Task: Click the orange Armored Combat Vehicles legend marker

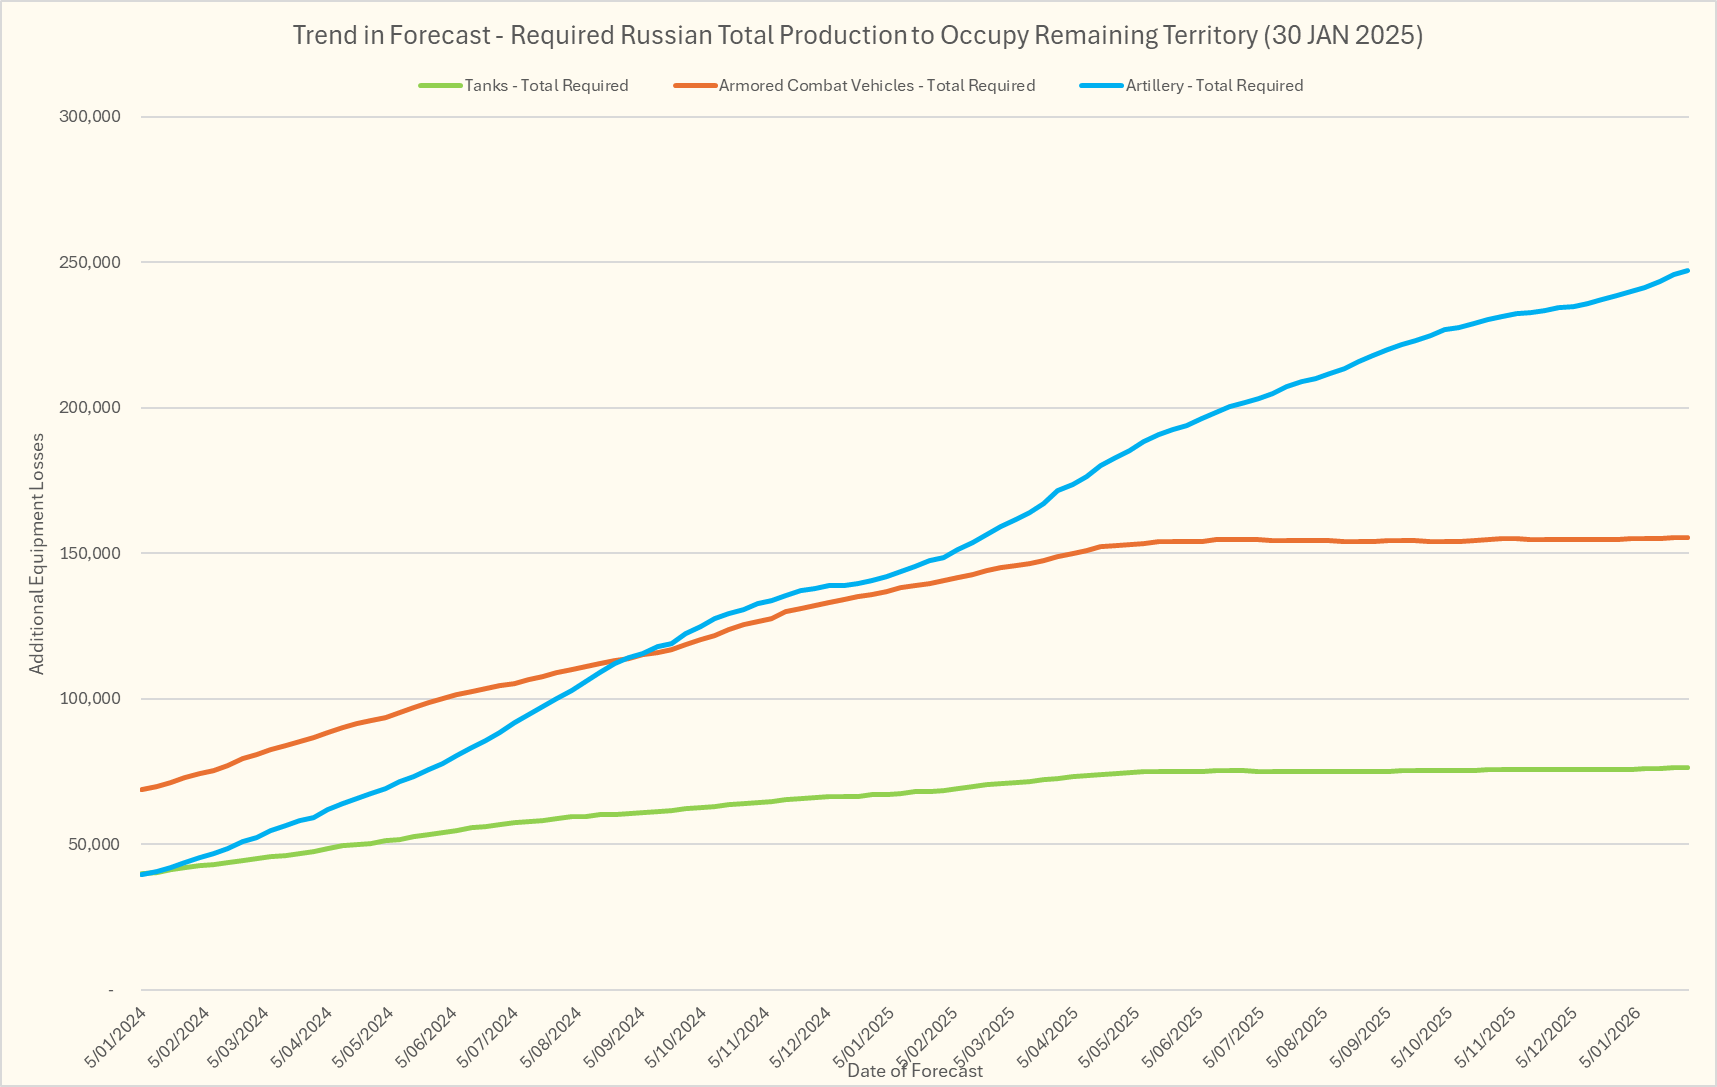Action: pyautogui.click(x=695, y=86)
